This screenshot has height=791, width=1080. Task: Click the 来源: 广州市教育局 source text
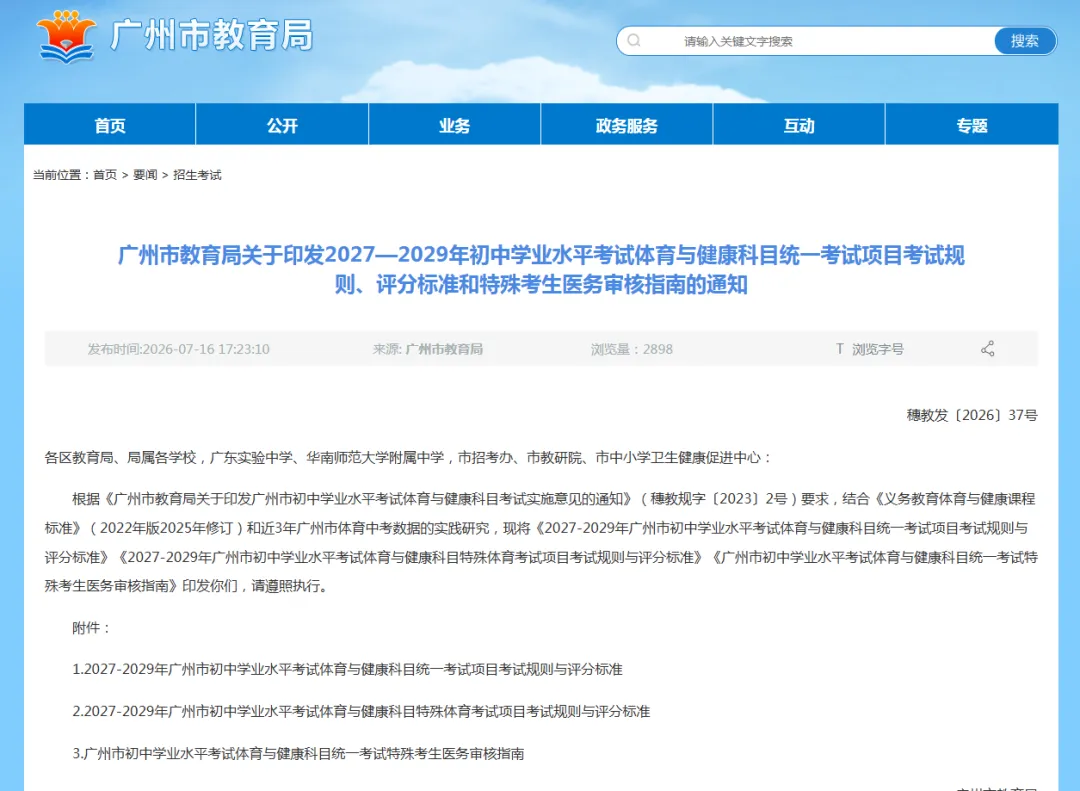point(428,349)
